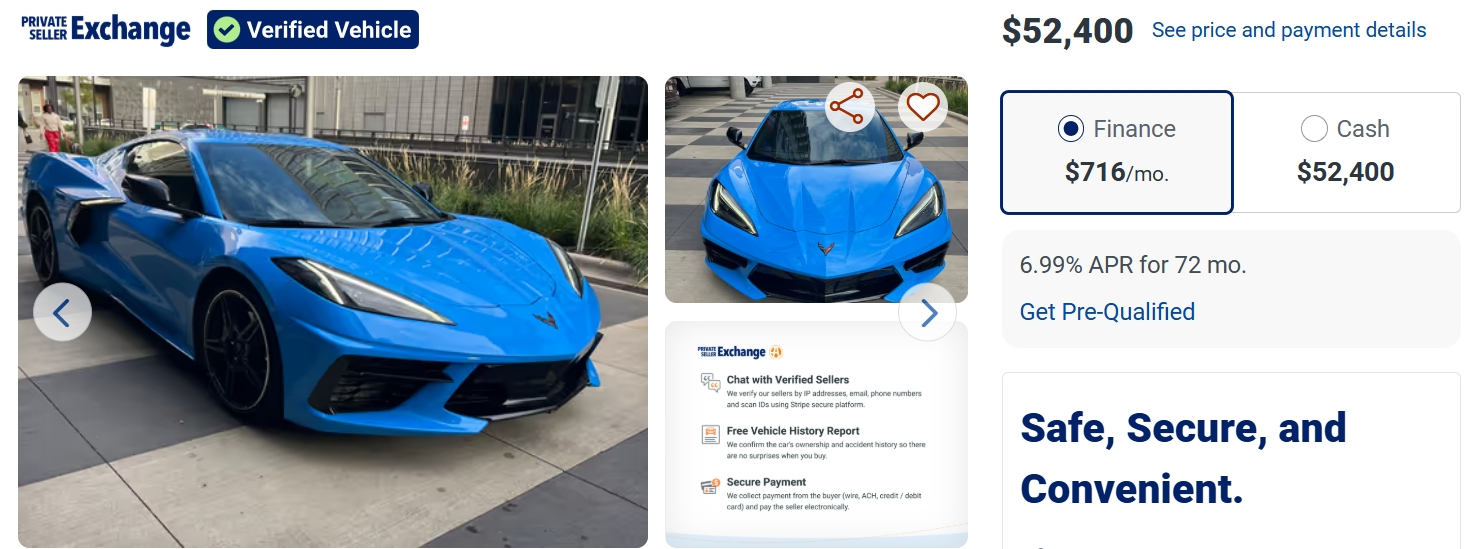The image size is (1483, 549).
Task: Click the share icon on car photo
Action: pos(846,107)
